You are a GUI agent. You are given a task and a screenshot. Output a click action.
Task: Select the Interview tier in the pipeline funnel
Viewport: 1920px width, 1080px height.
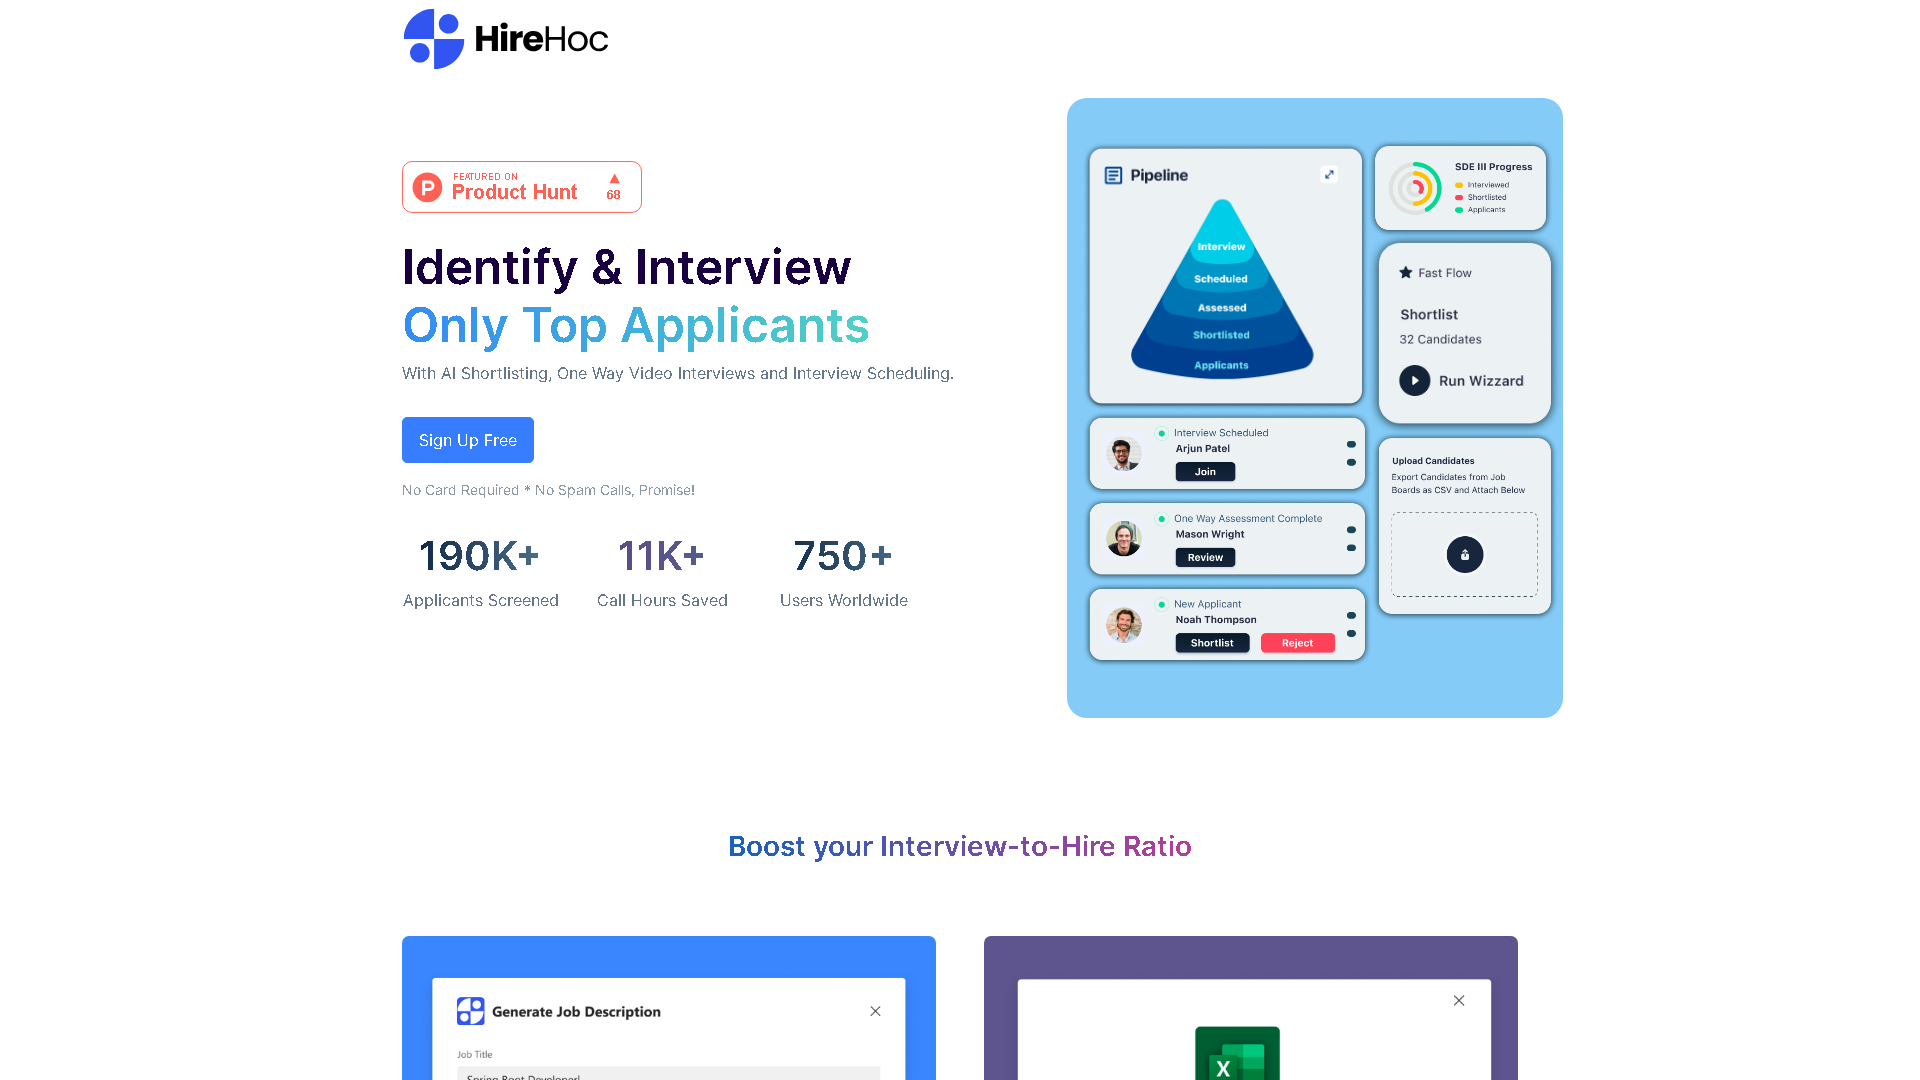pos(1221,246)
